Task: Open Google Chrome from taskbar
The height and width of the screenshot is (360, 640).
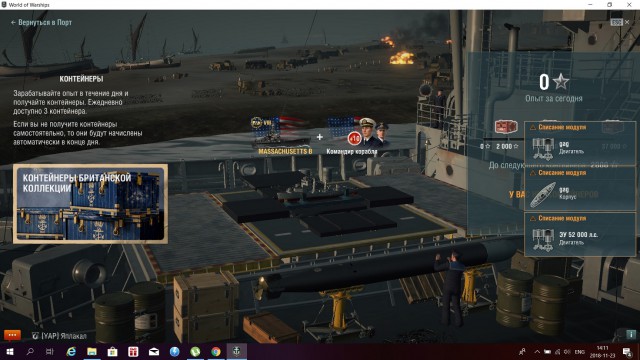Action: click(x=216, y=351)
